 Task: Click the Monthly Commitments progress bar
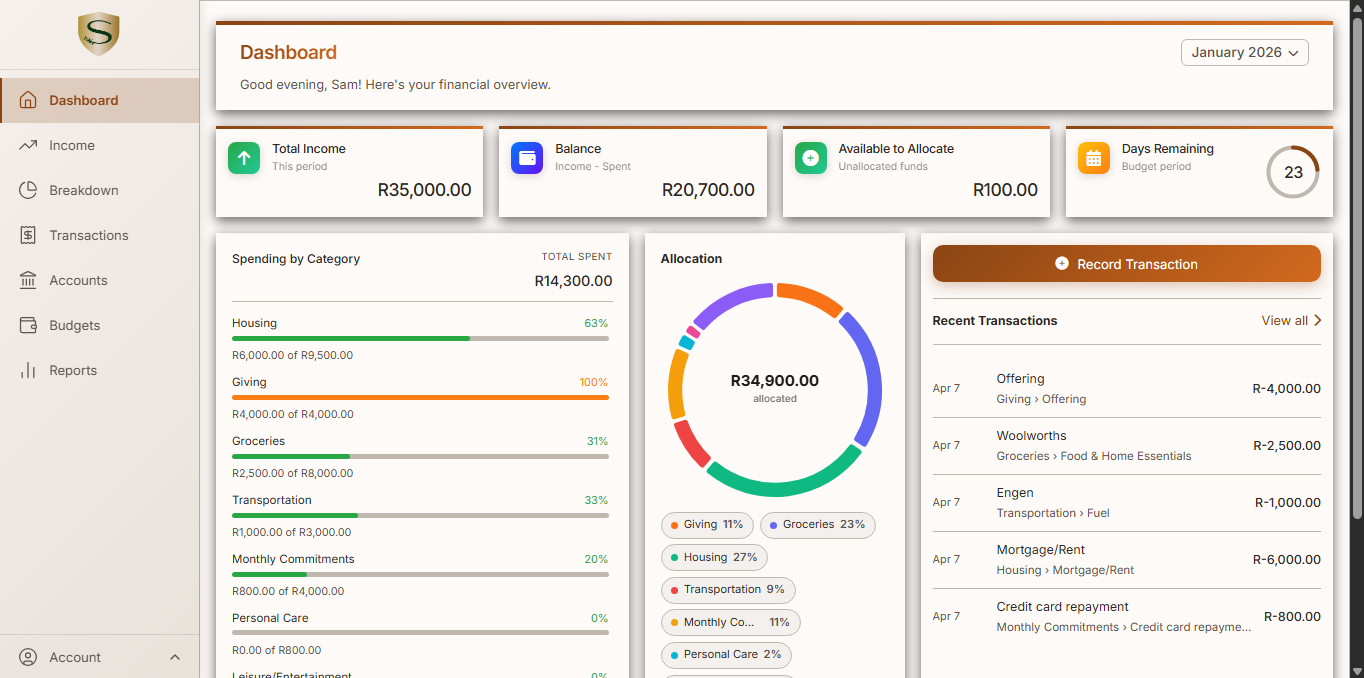point(420,575)
